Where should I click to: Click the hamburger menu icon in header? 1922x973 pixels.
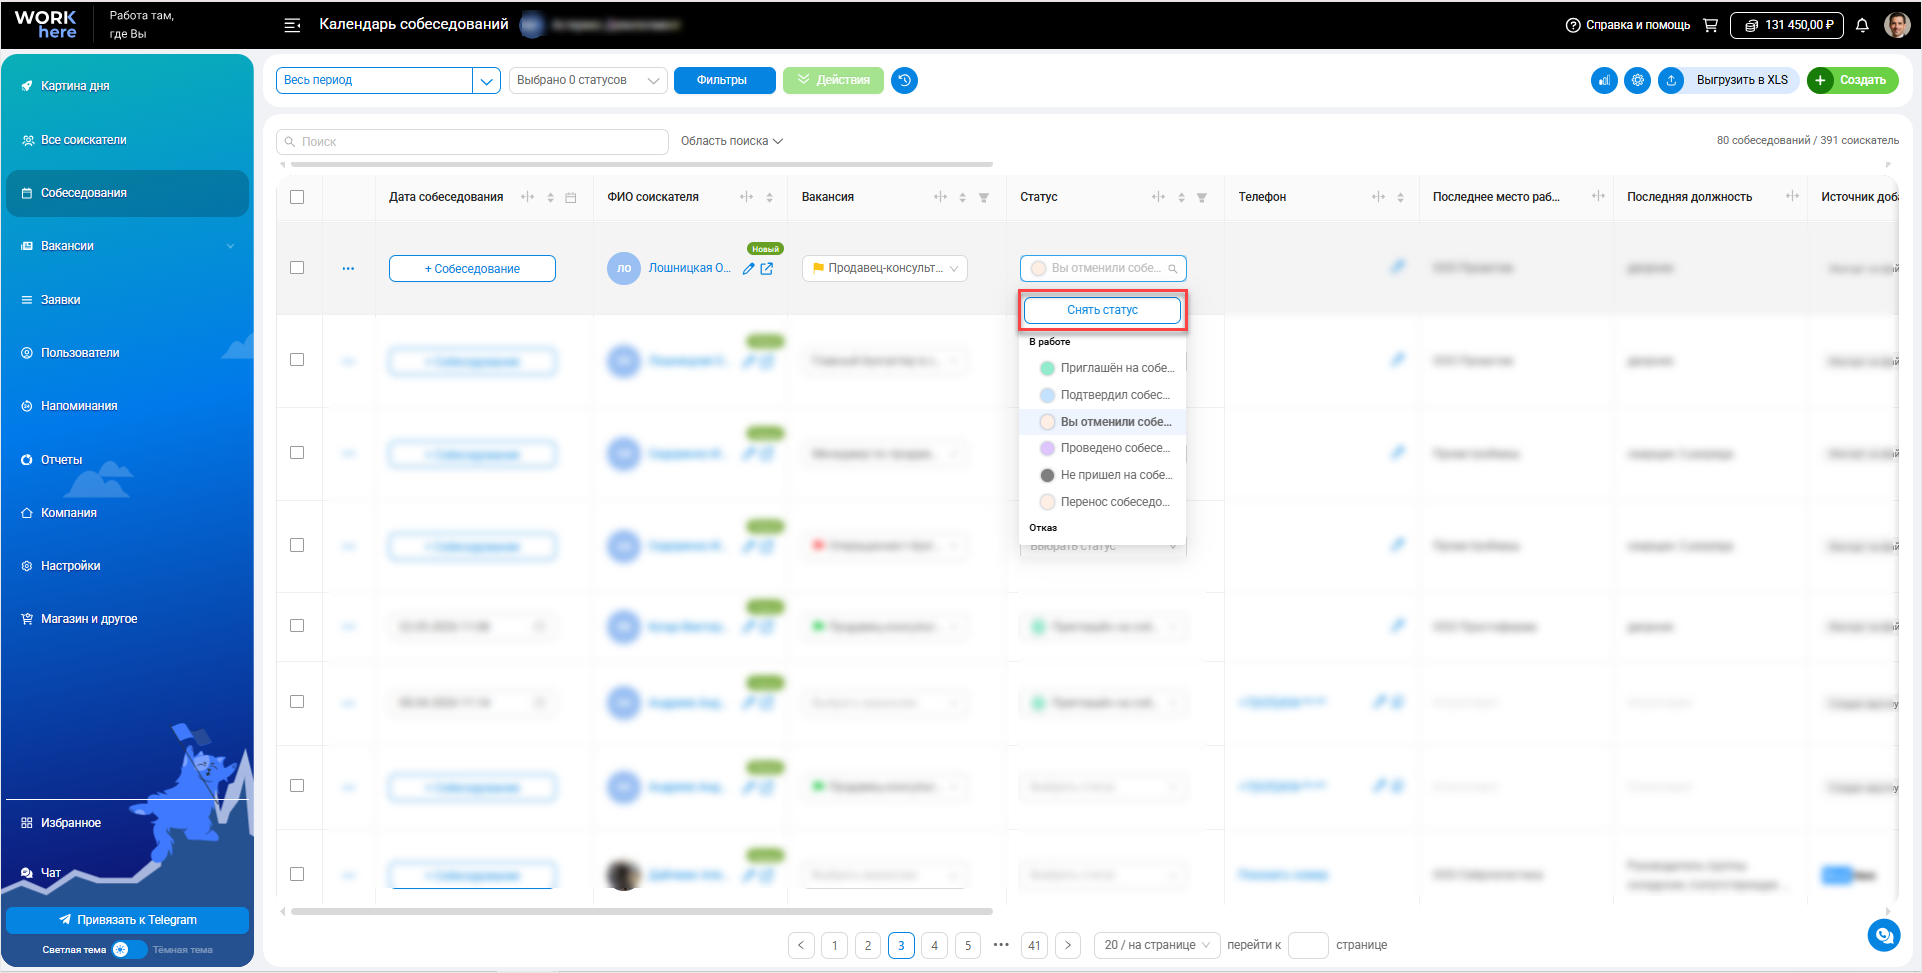click(x=292, y=25)
